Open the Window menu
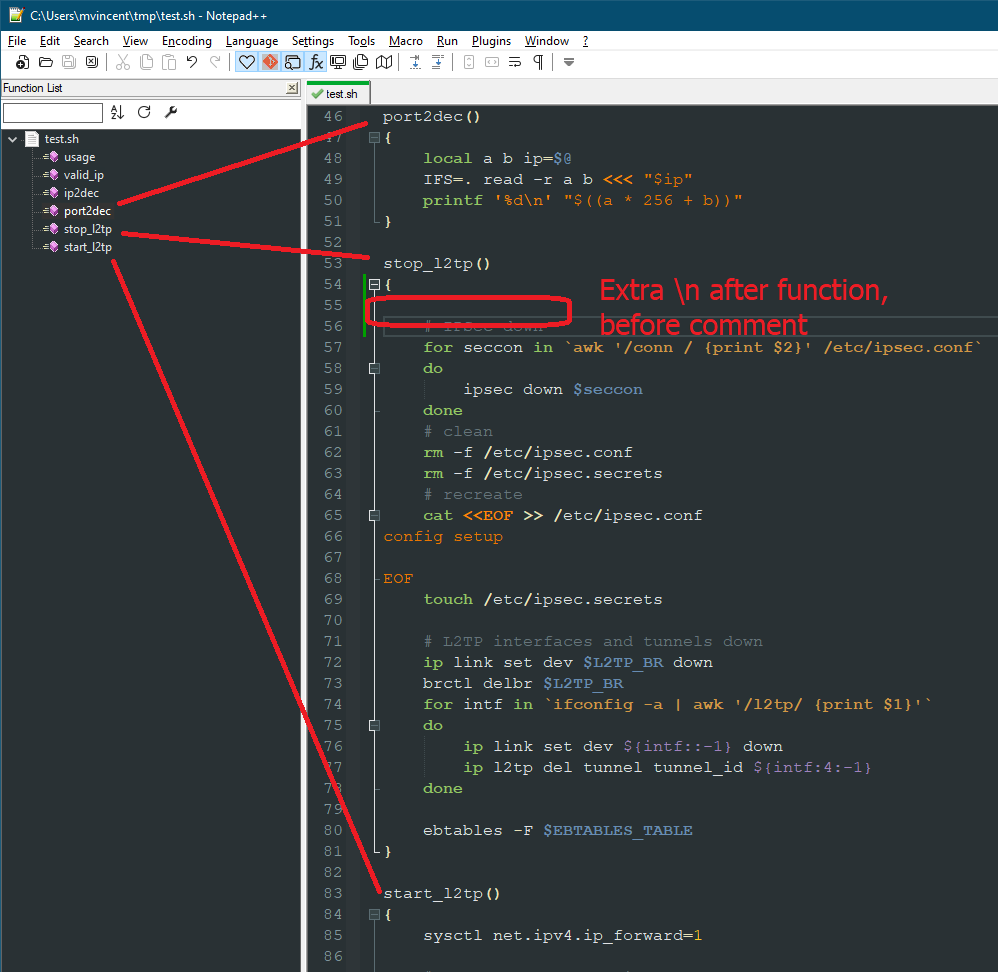 tap(547, 41)
